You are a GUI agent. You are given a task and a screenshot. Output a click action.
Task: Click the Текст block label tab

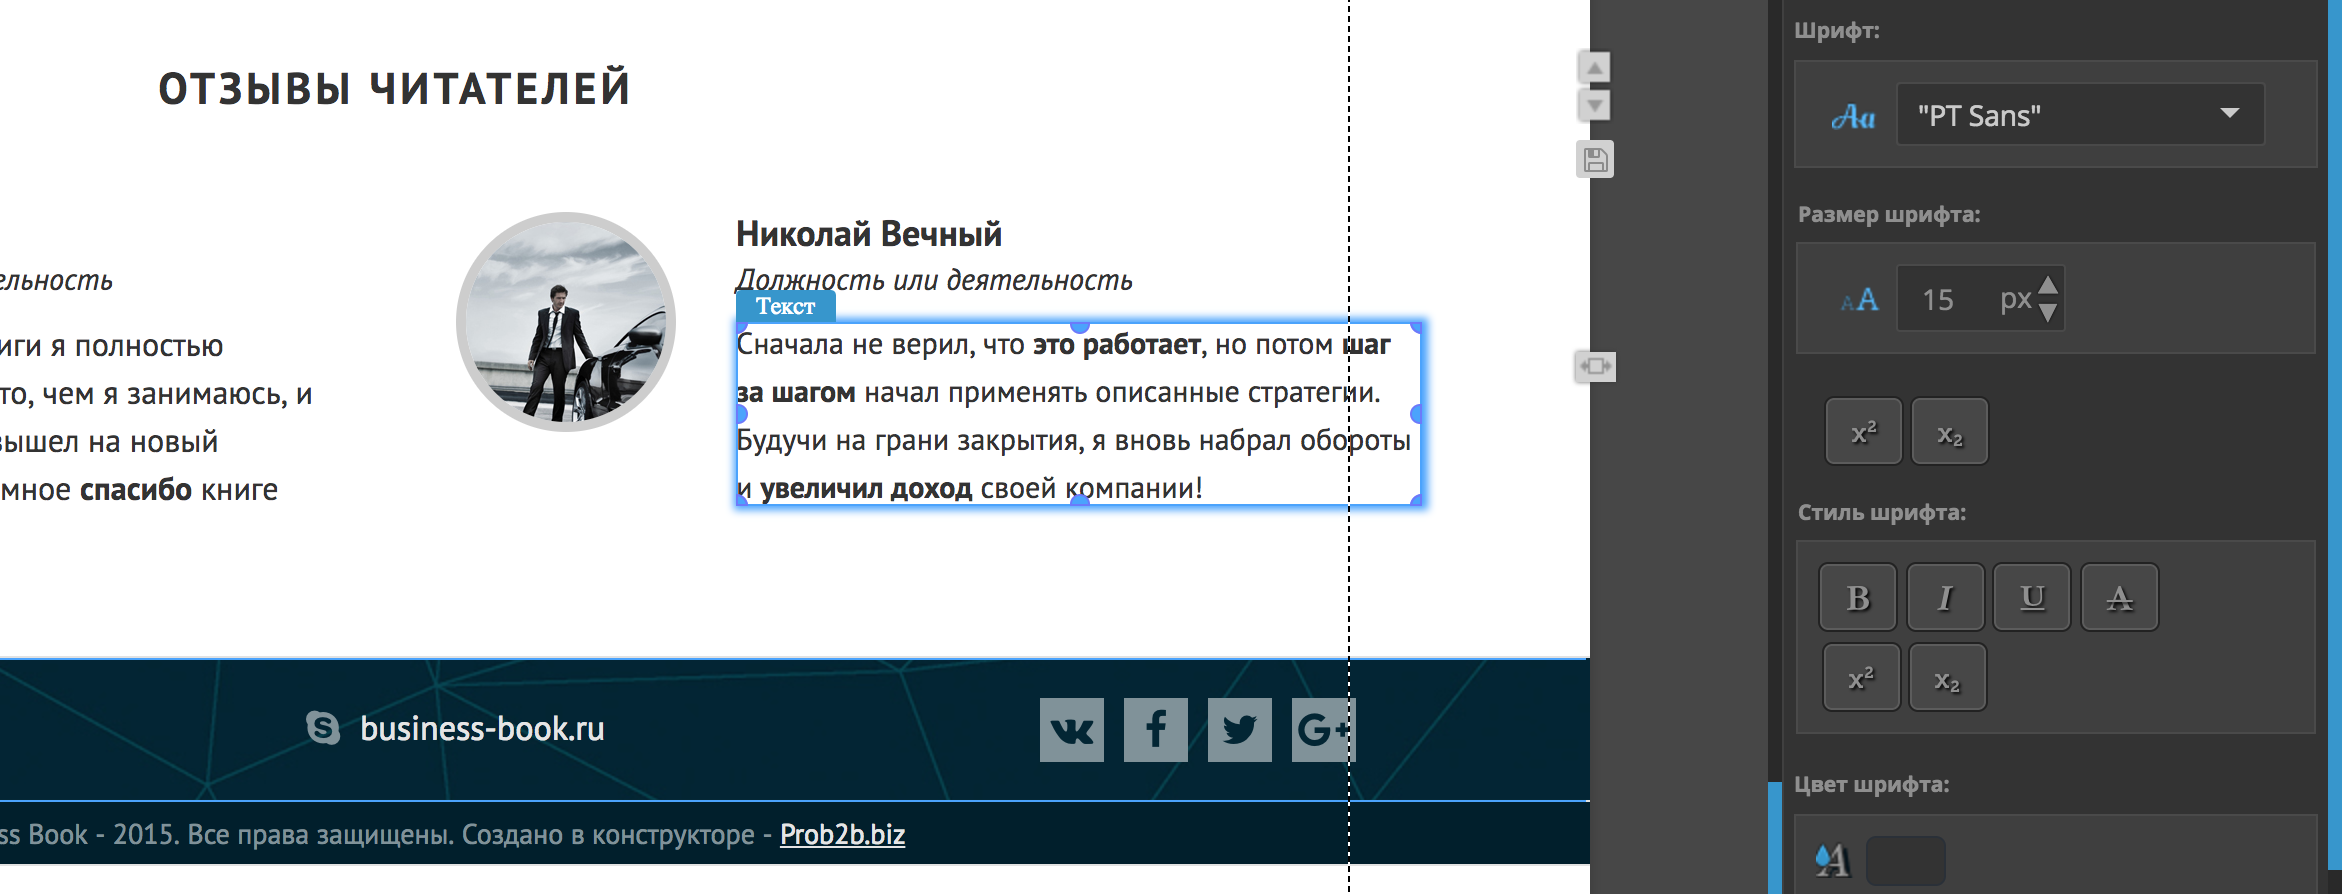(x=785, y=306)
